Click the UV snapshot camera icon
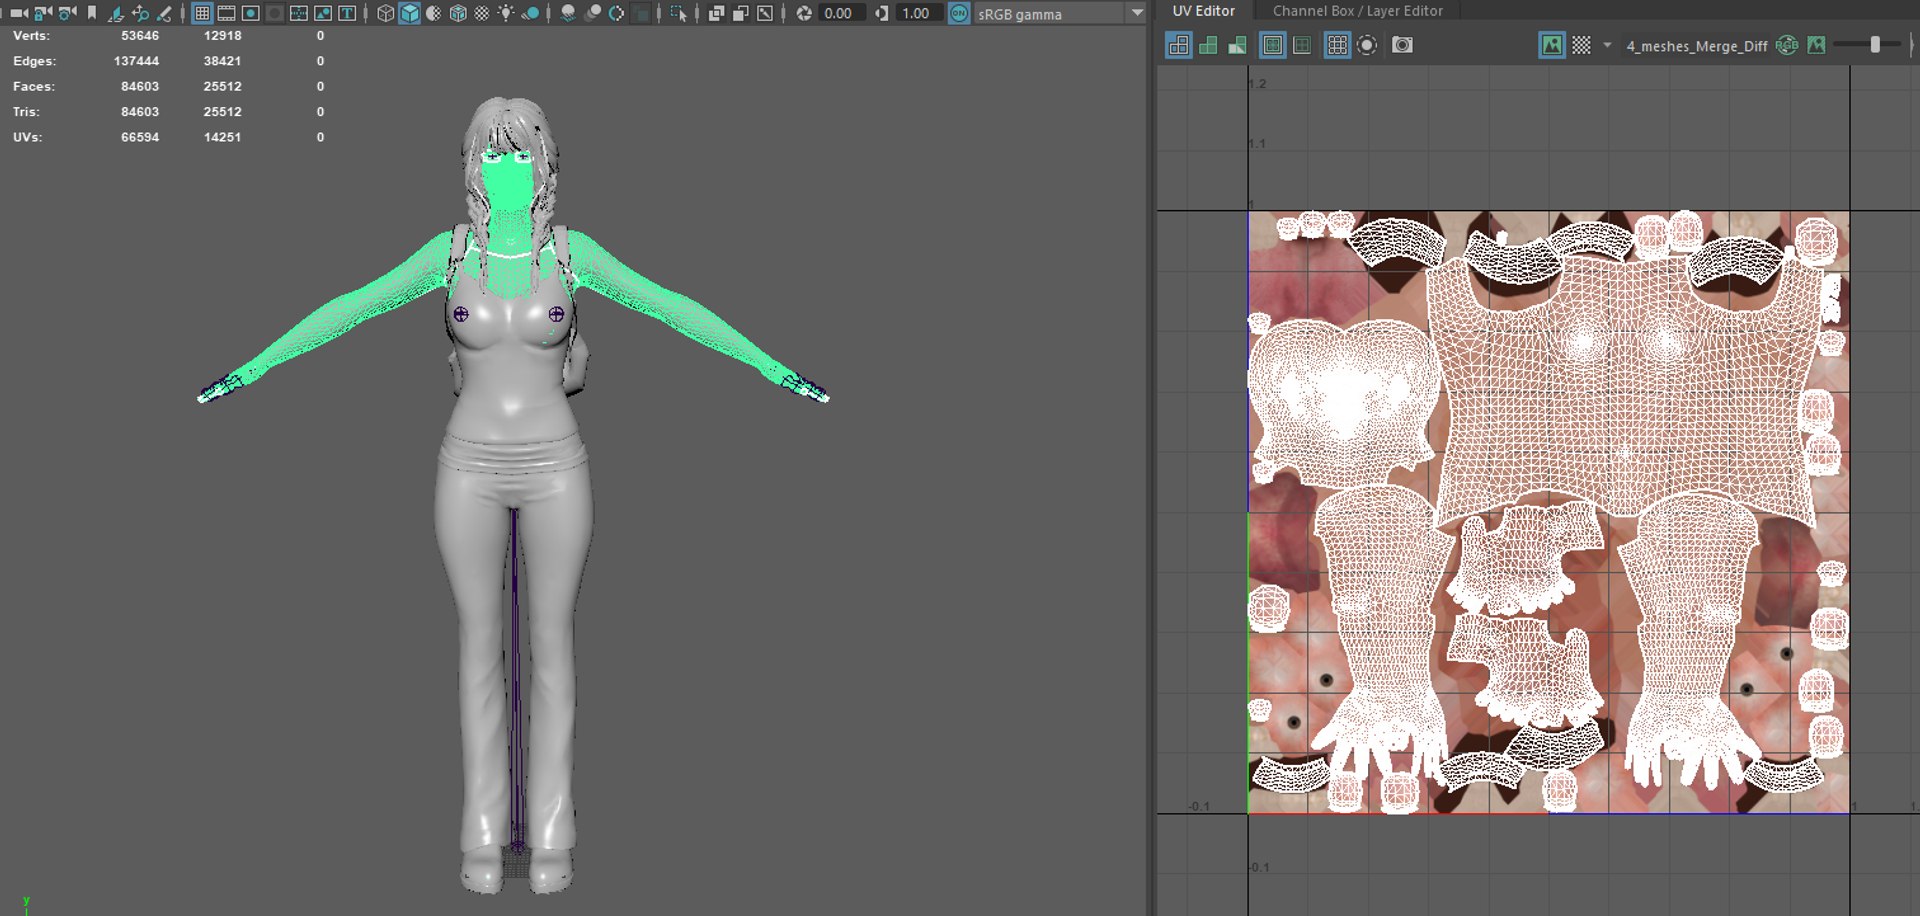Screen dimensions: 1920x916 1402,45
